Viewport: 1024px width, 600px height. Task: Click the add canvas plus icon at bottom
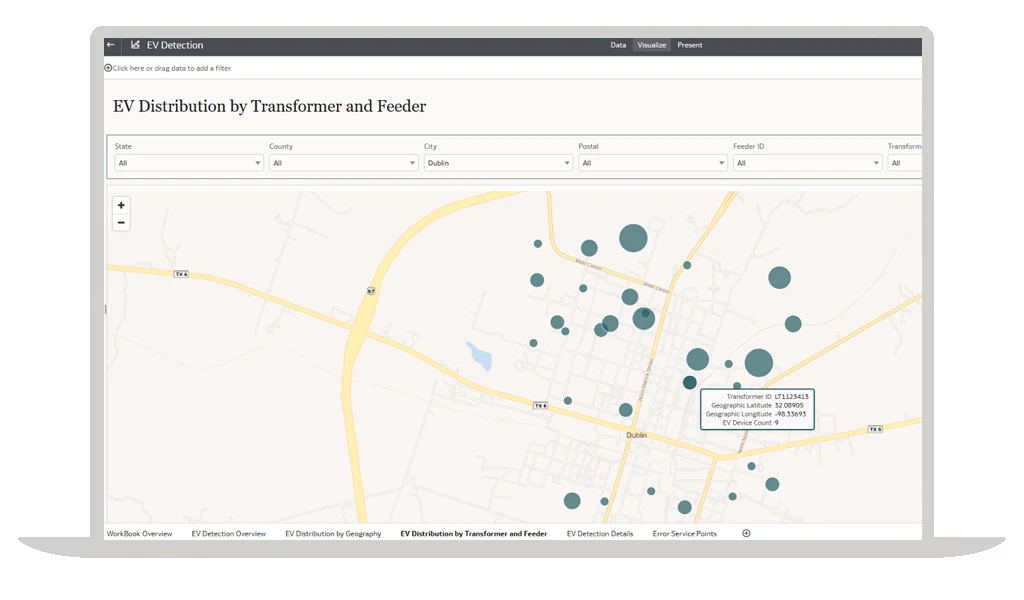point(746,534)
